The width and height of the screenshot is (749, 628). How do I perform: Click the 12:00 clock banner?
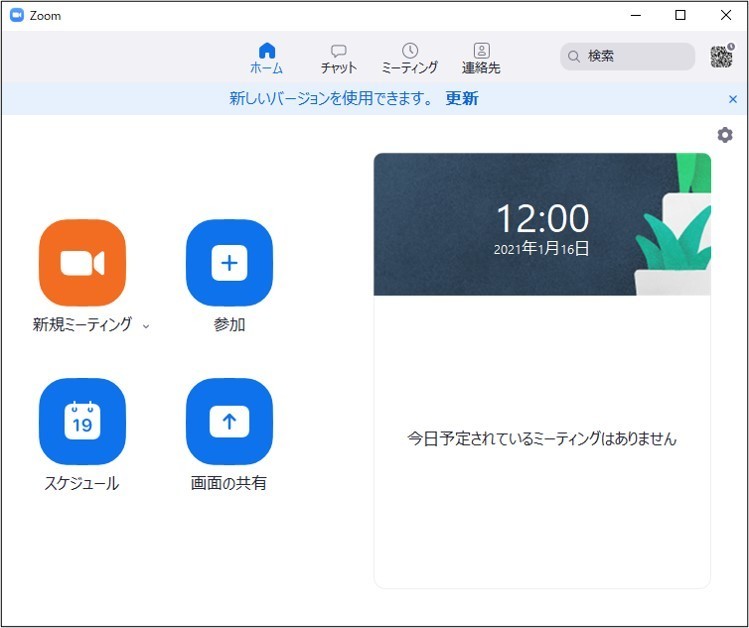pos(542,224)
